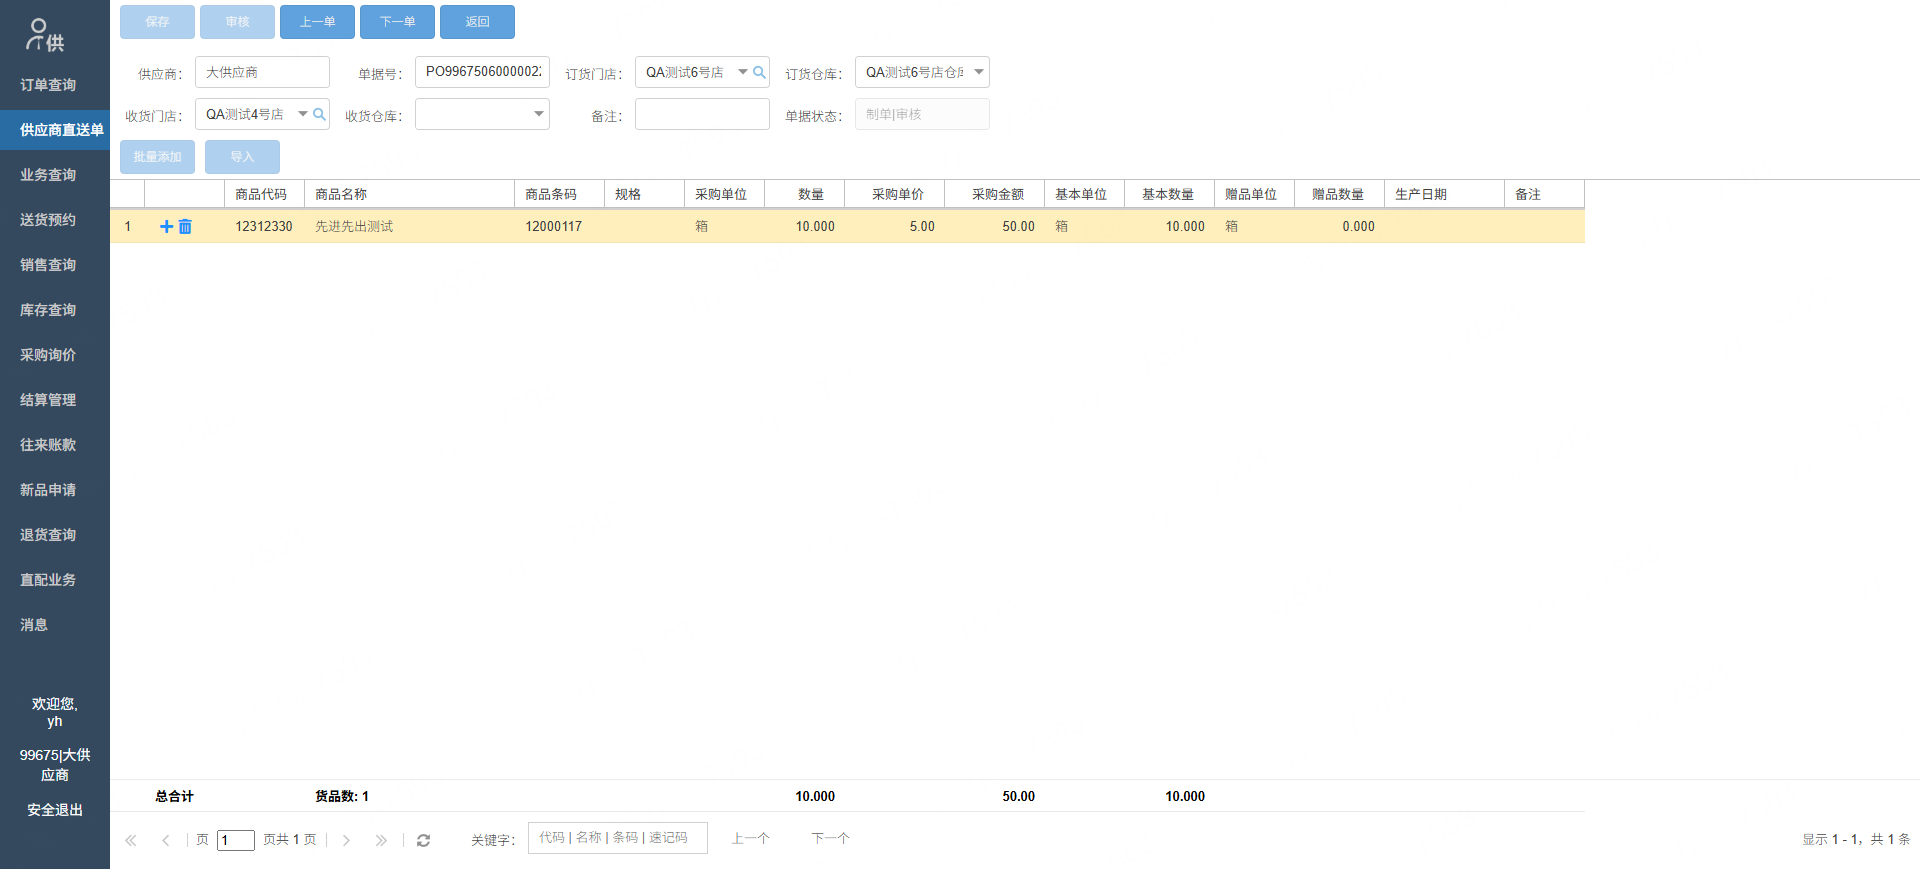Open 结算管理 in the sidebar

pos(55,400)
